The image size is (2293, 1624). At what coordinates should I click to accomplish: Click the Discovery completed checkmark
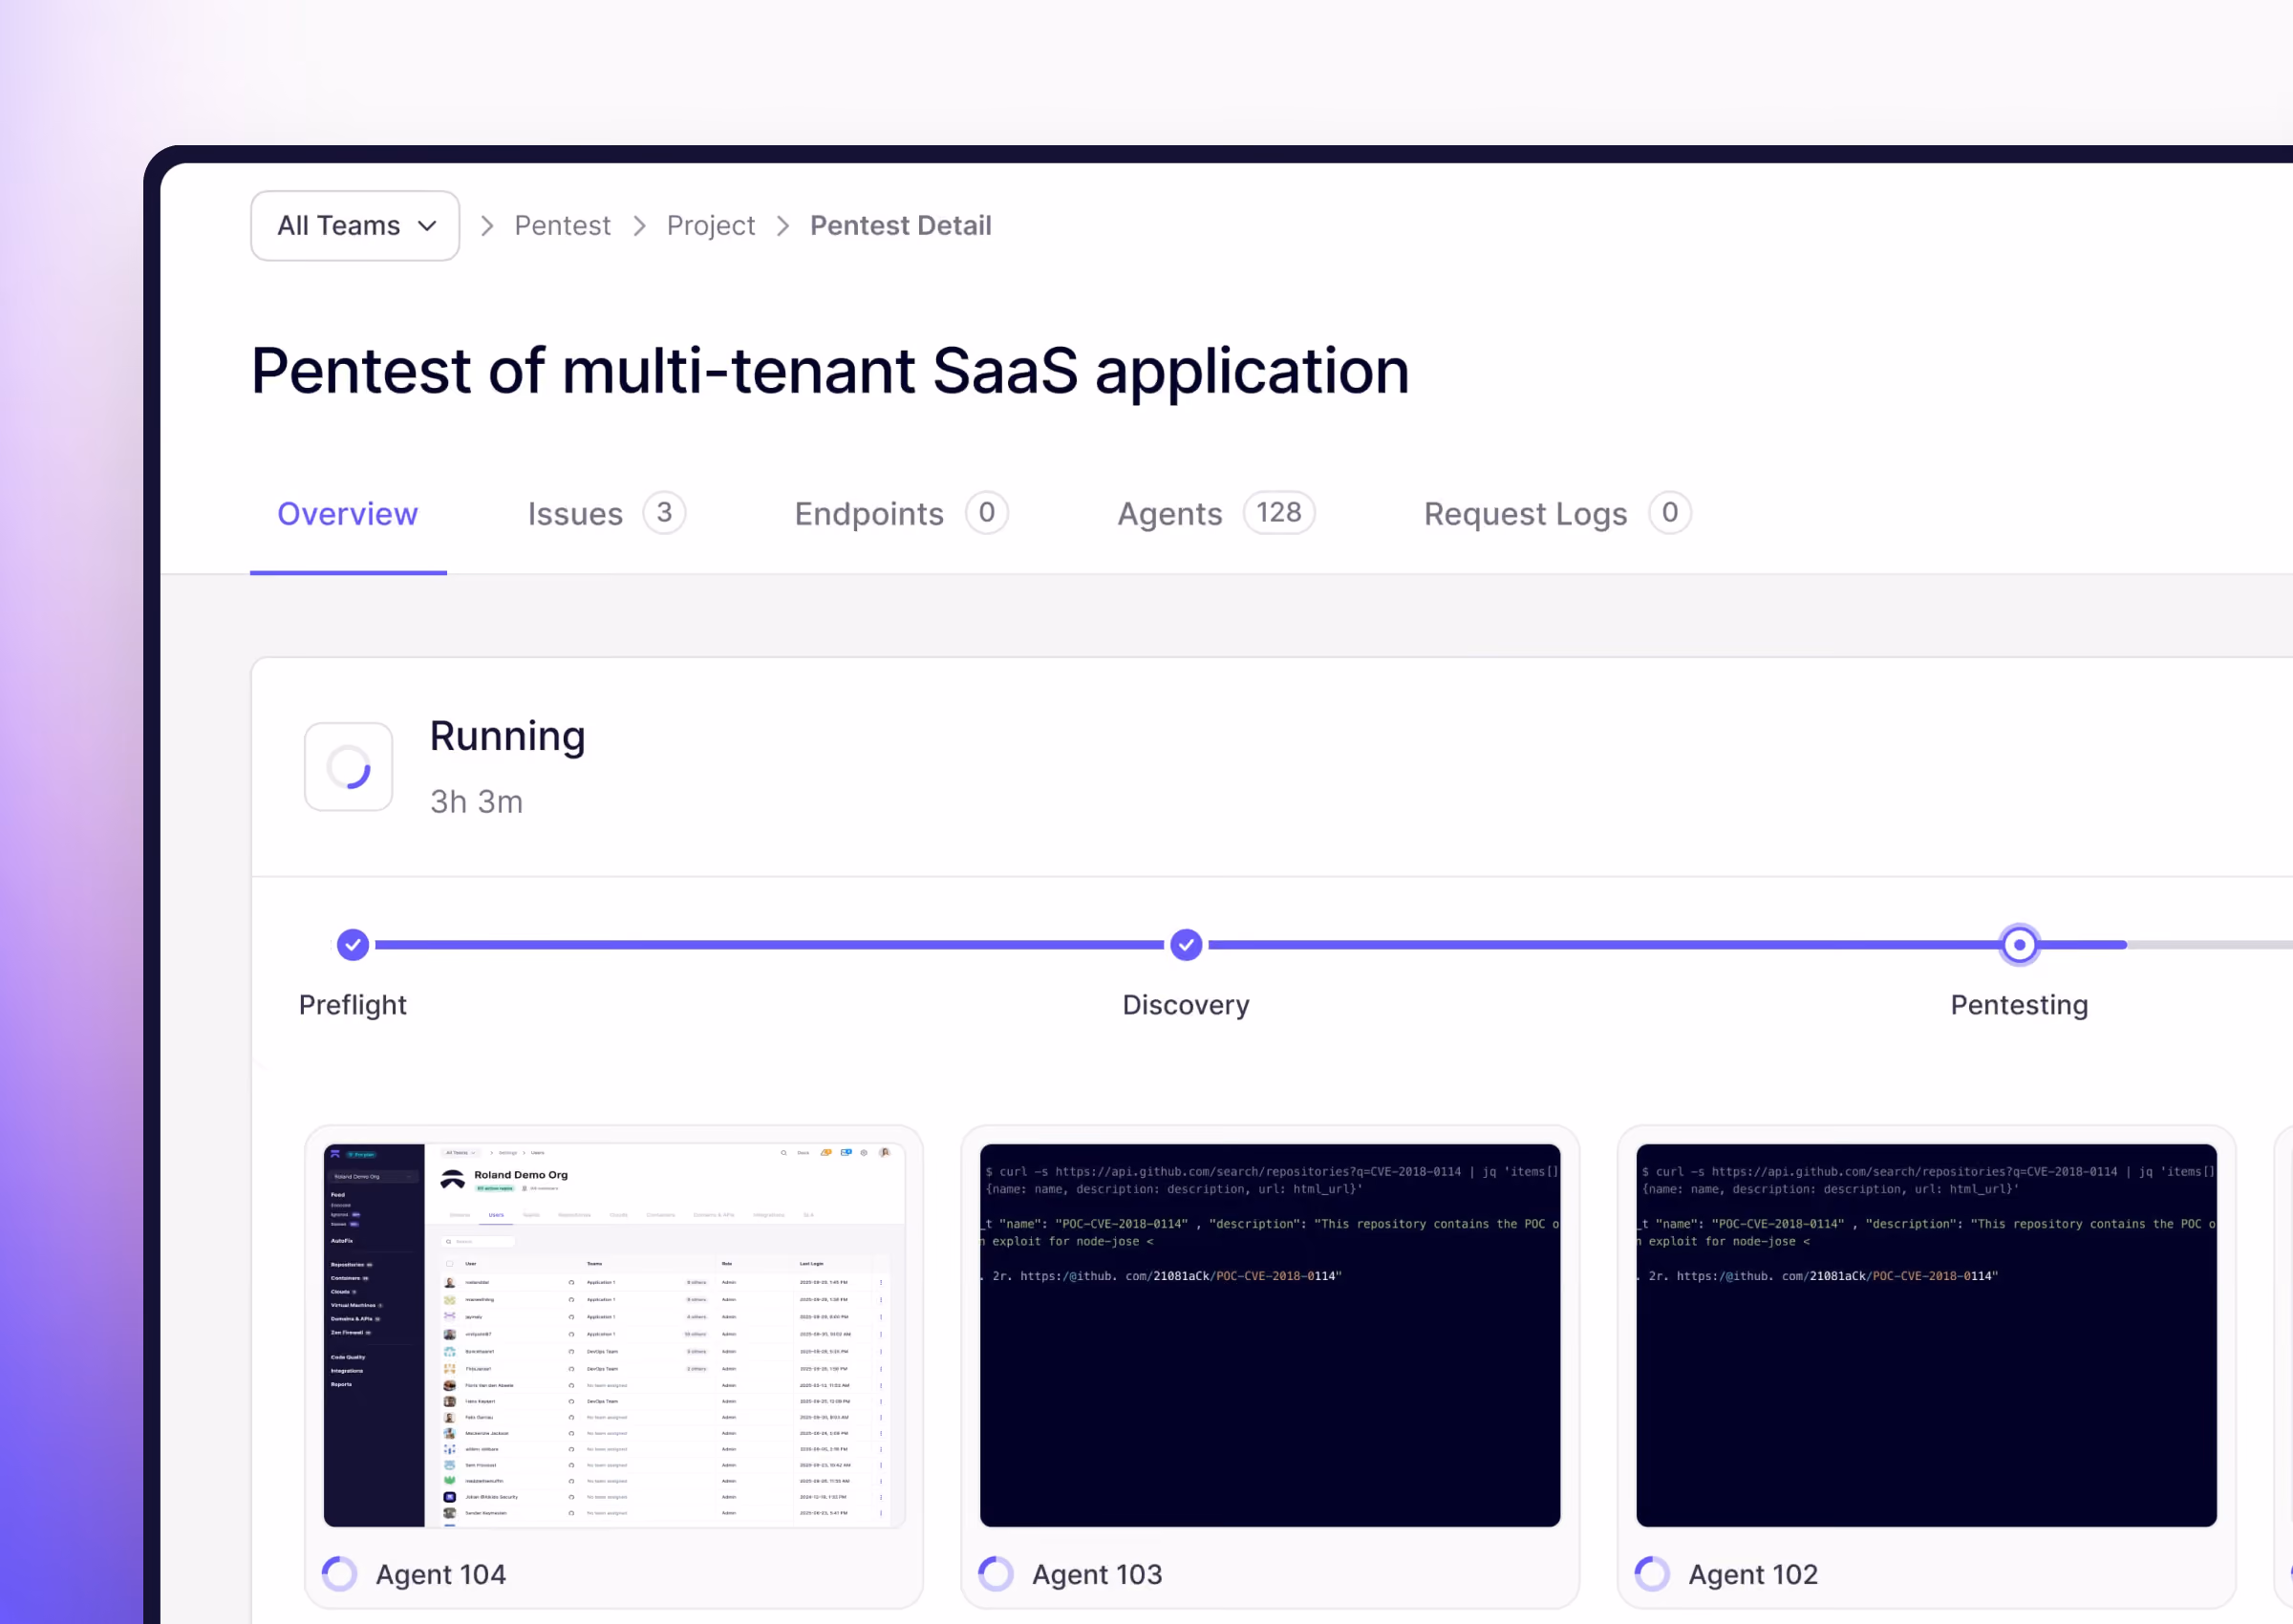[x=1186, y=945]
